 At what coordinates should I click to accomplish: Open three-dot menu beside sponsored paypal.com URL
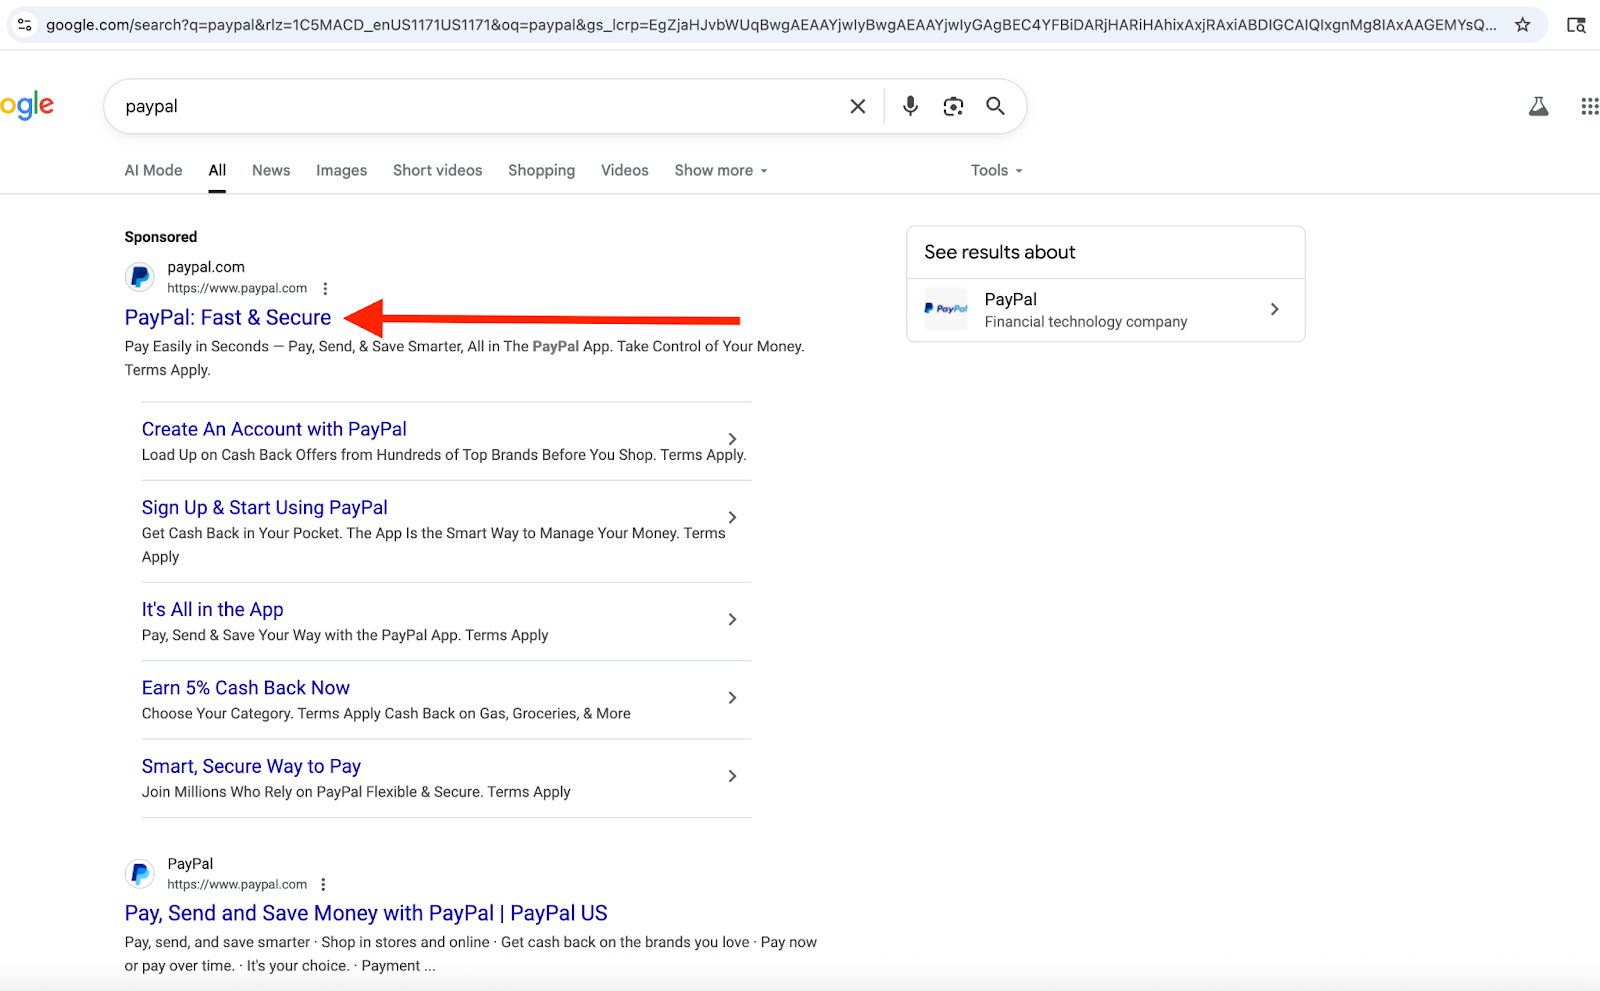[x=325, y=288]
